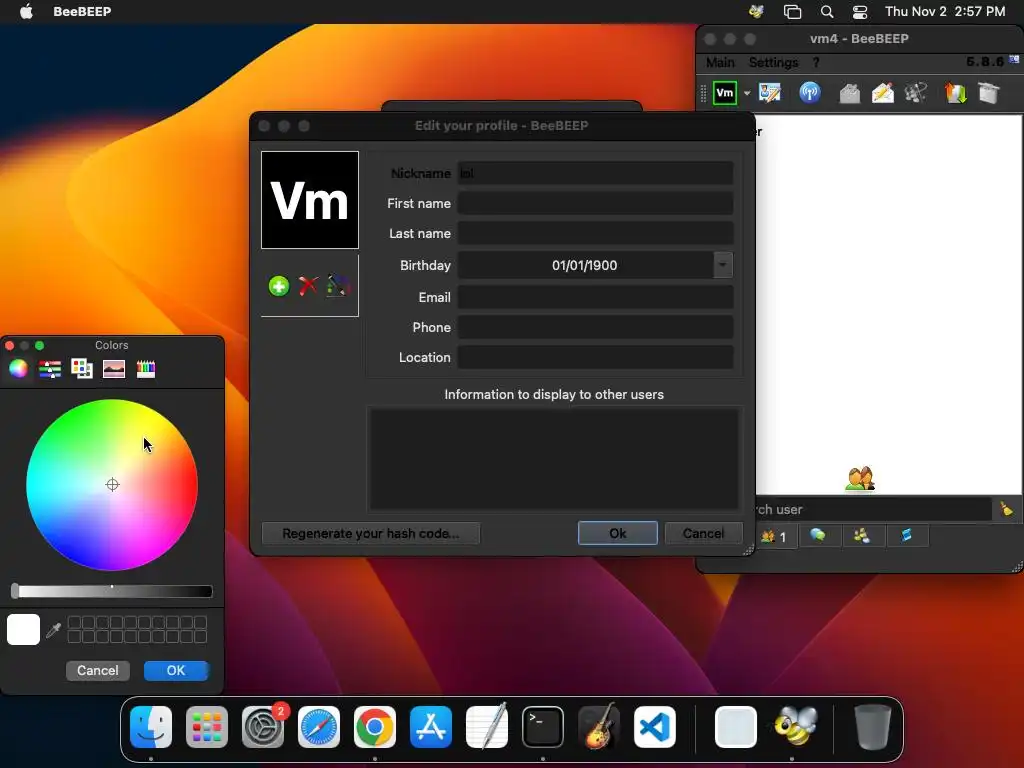Click the Vm avatar thumbnail in profile dialog
The image size is (1024, 768).
(310, 200)
